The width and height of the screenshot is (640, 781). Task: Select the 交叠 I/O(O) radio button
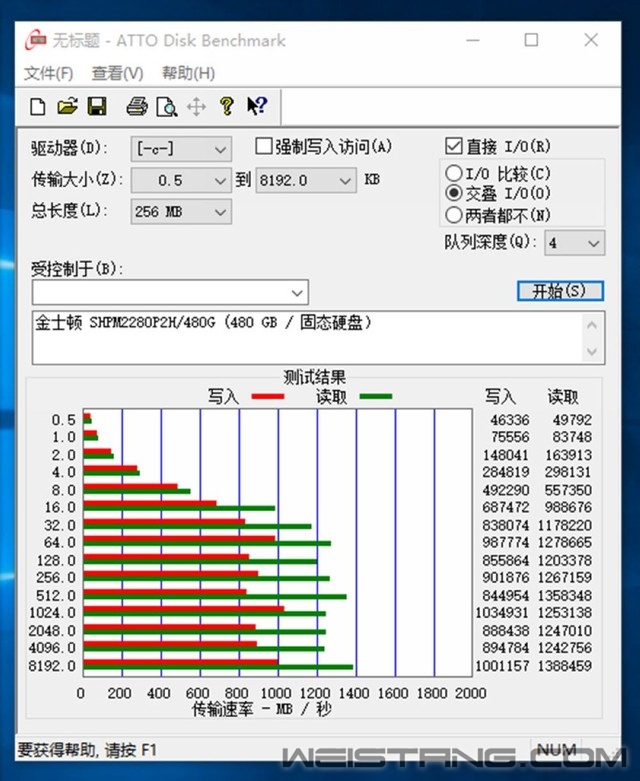point(453,192)
